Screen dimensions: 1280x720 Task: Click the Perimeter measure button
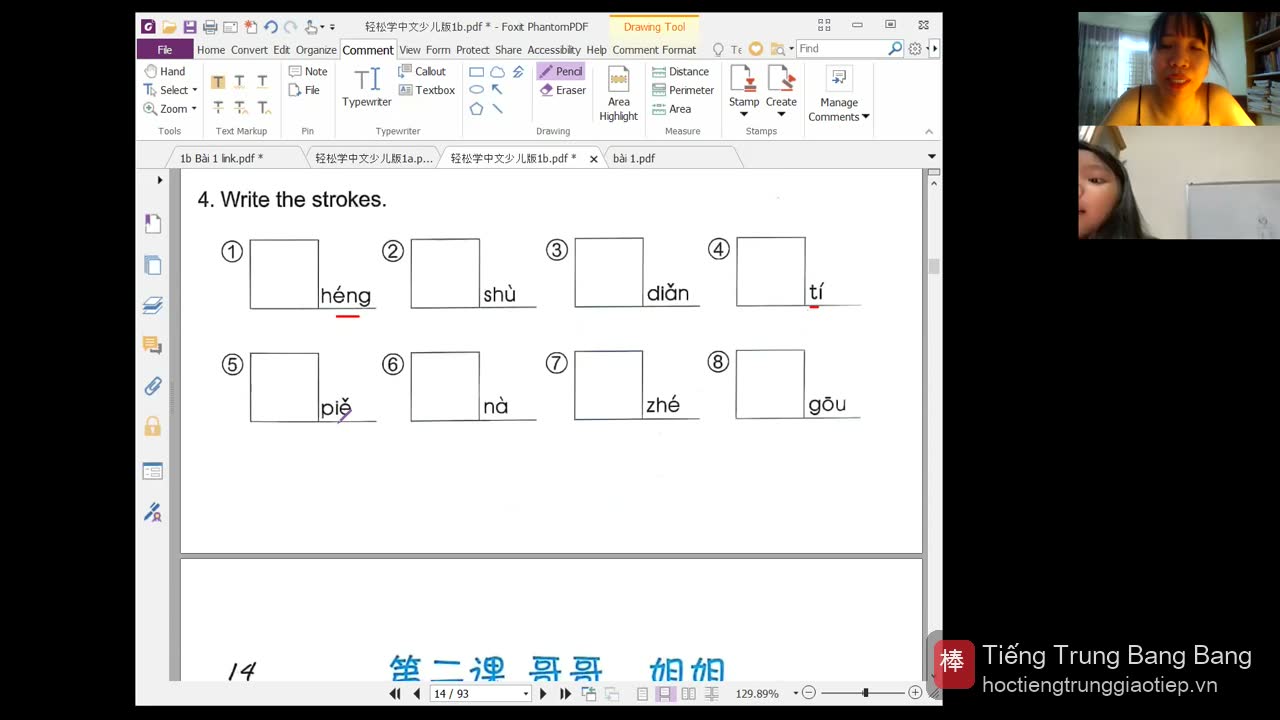[683, 90]
